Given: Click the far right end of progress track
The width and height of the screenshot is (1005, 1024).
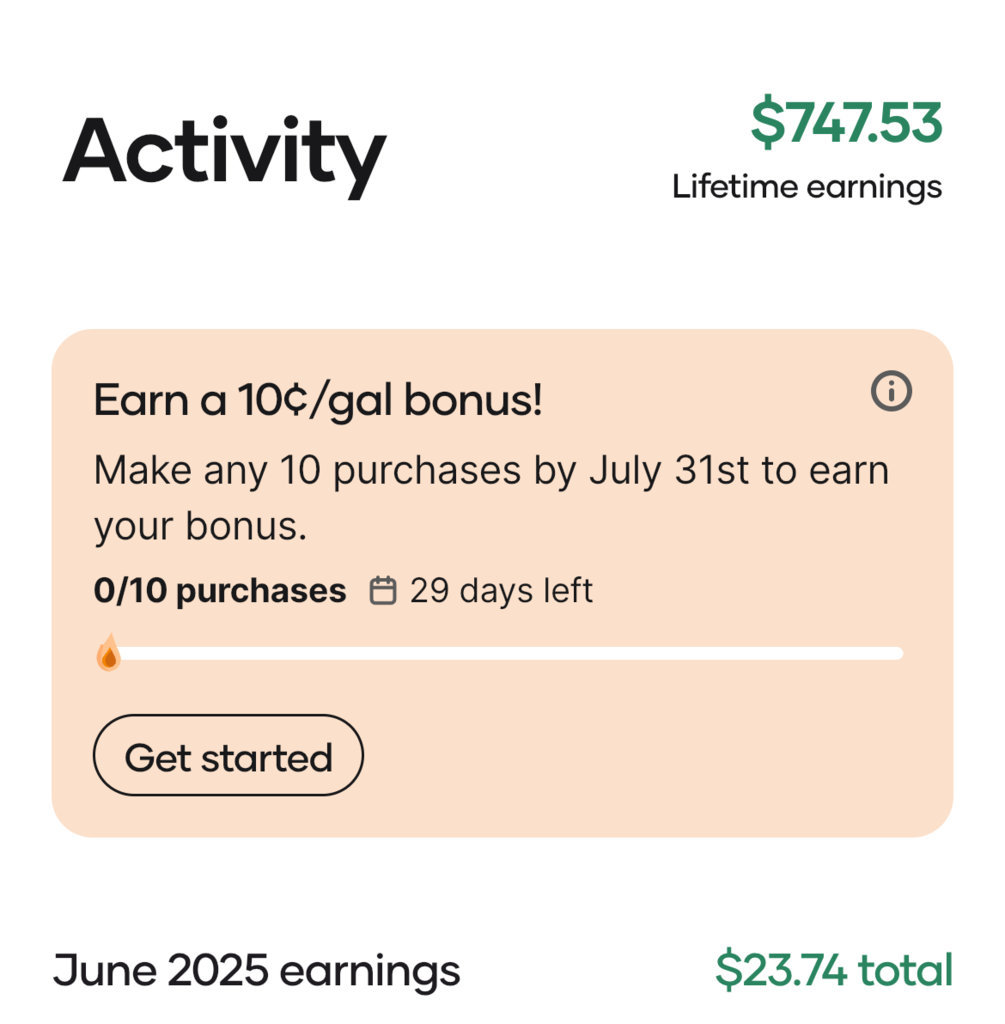Looking at the screenshot, I should (x=897, y=654).
